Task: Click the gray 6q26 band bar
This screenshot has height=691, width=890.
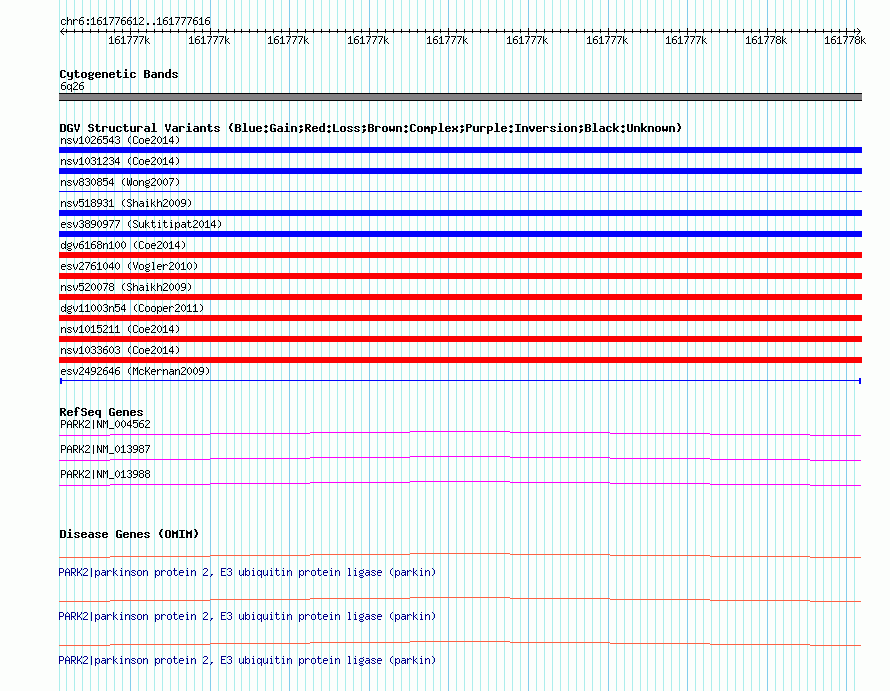Action: click(x=460, y=97)
